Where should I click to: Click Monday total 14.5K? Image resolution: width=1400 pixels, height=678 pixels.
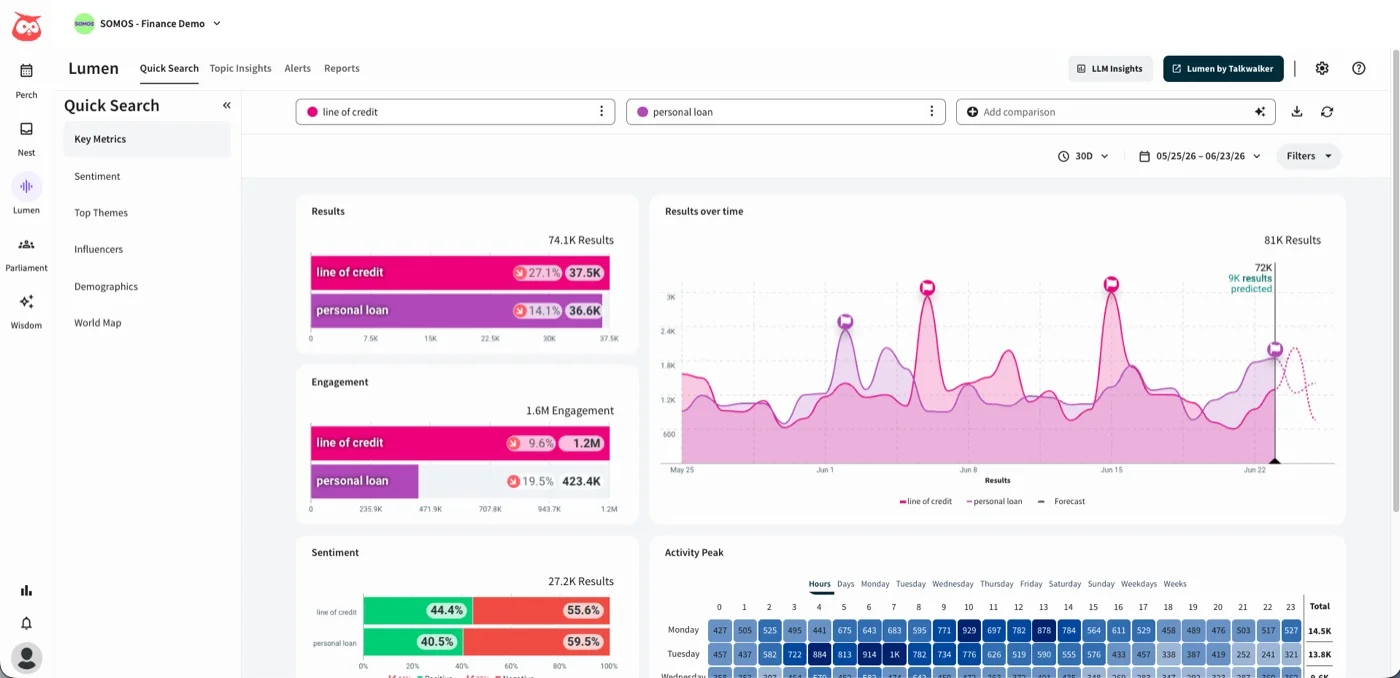[1319, 630]
